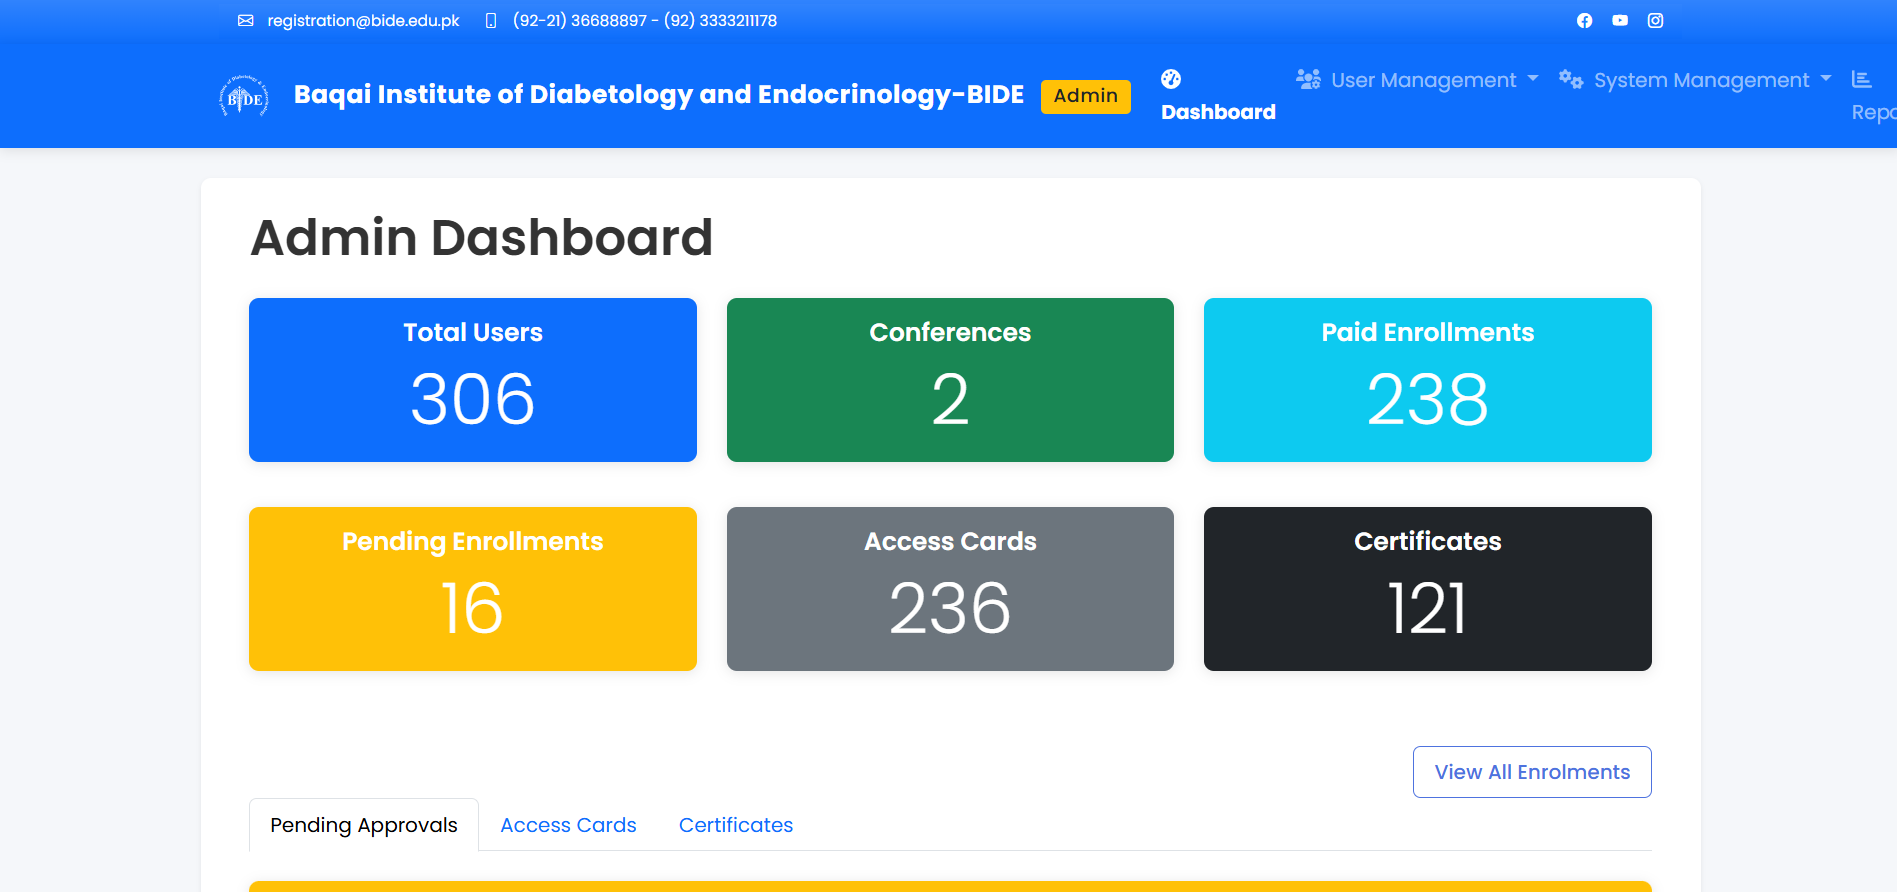Click the System Management gears icon
1897x892 pixels.
[x=1571, y=79]
